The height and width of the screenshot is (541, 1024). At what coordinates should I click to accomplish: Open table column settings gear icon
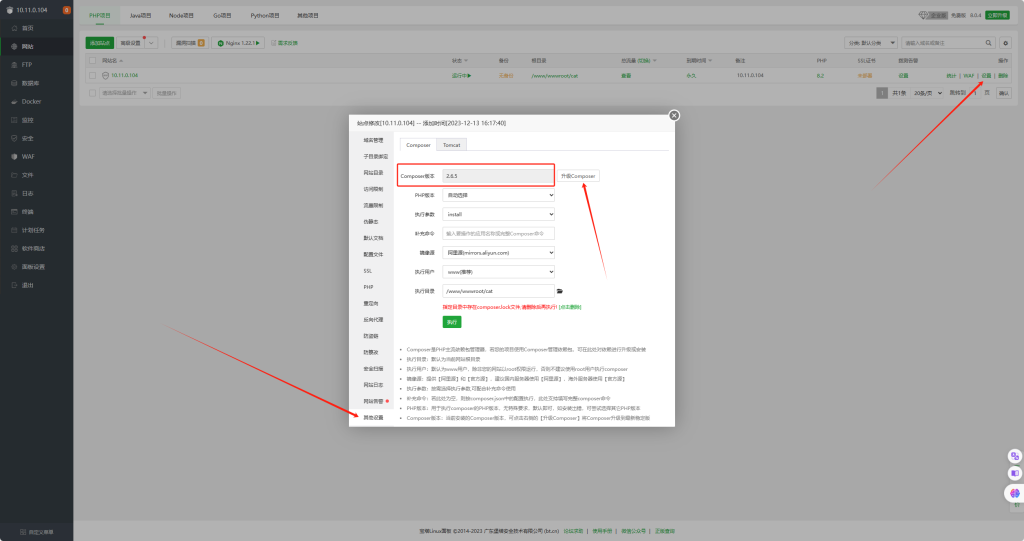pos(1005,43)
